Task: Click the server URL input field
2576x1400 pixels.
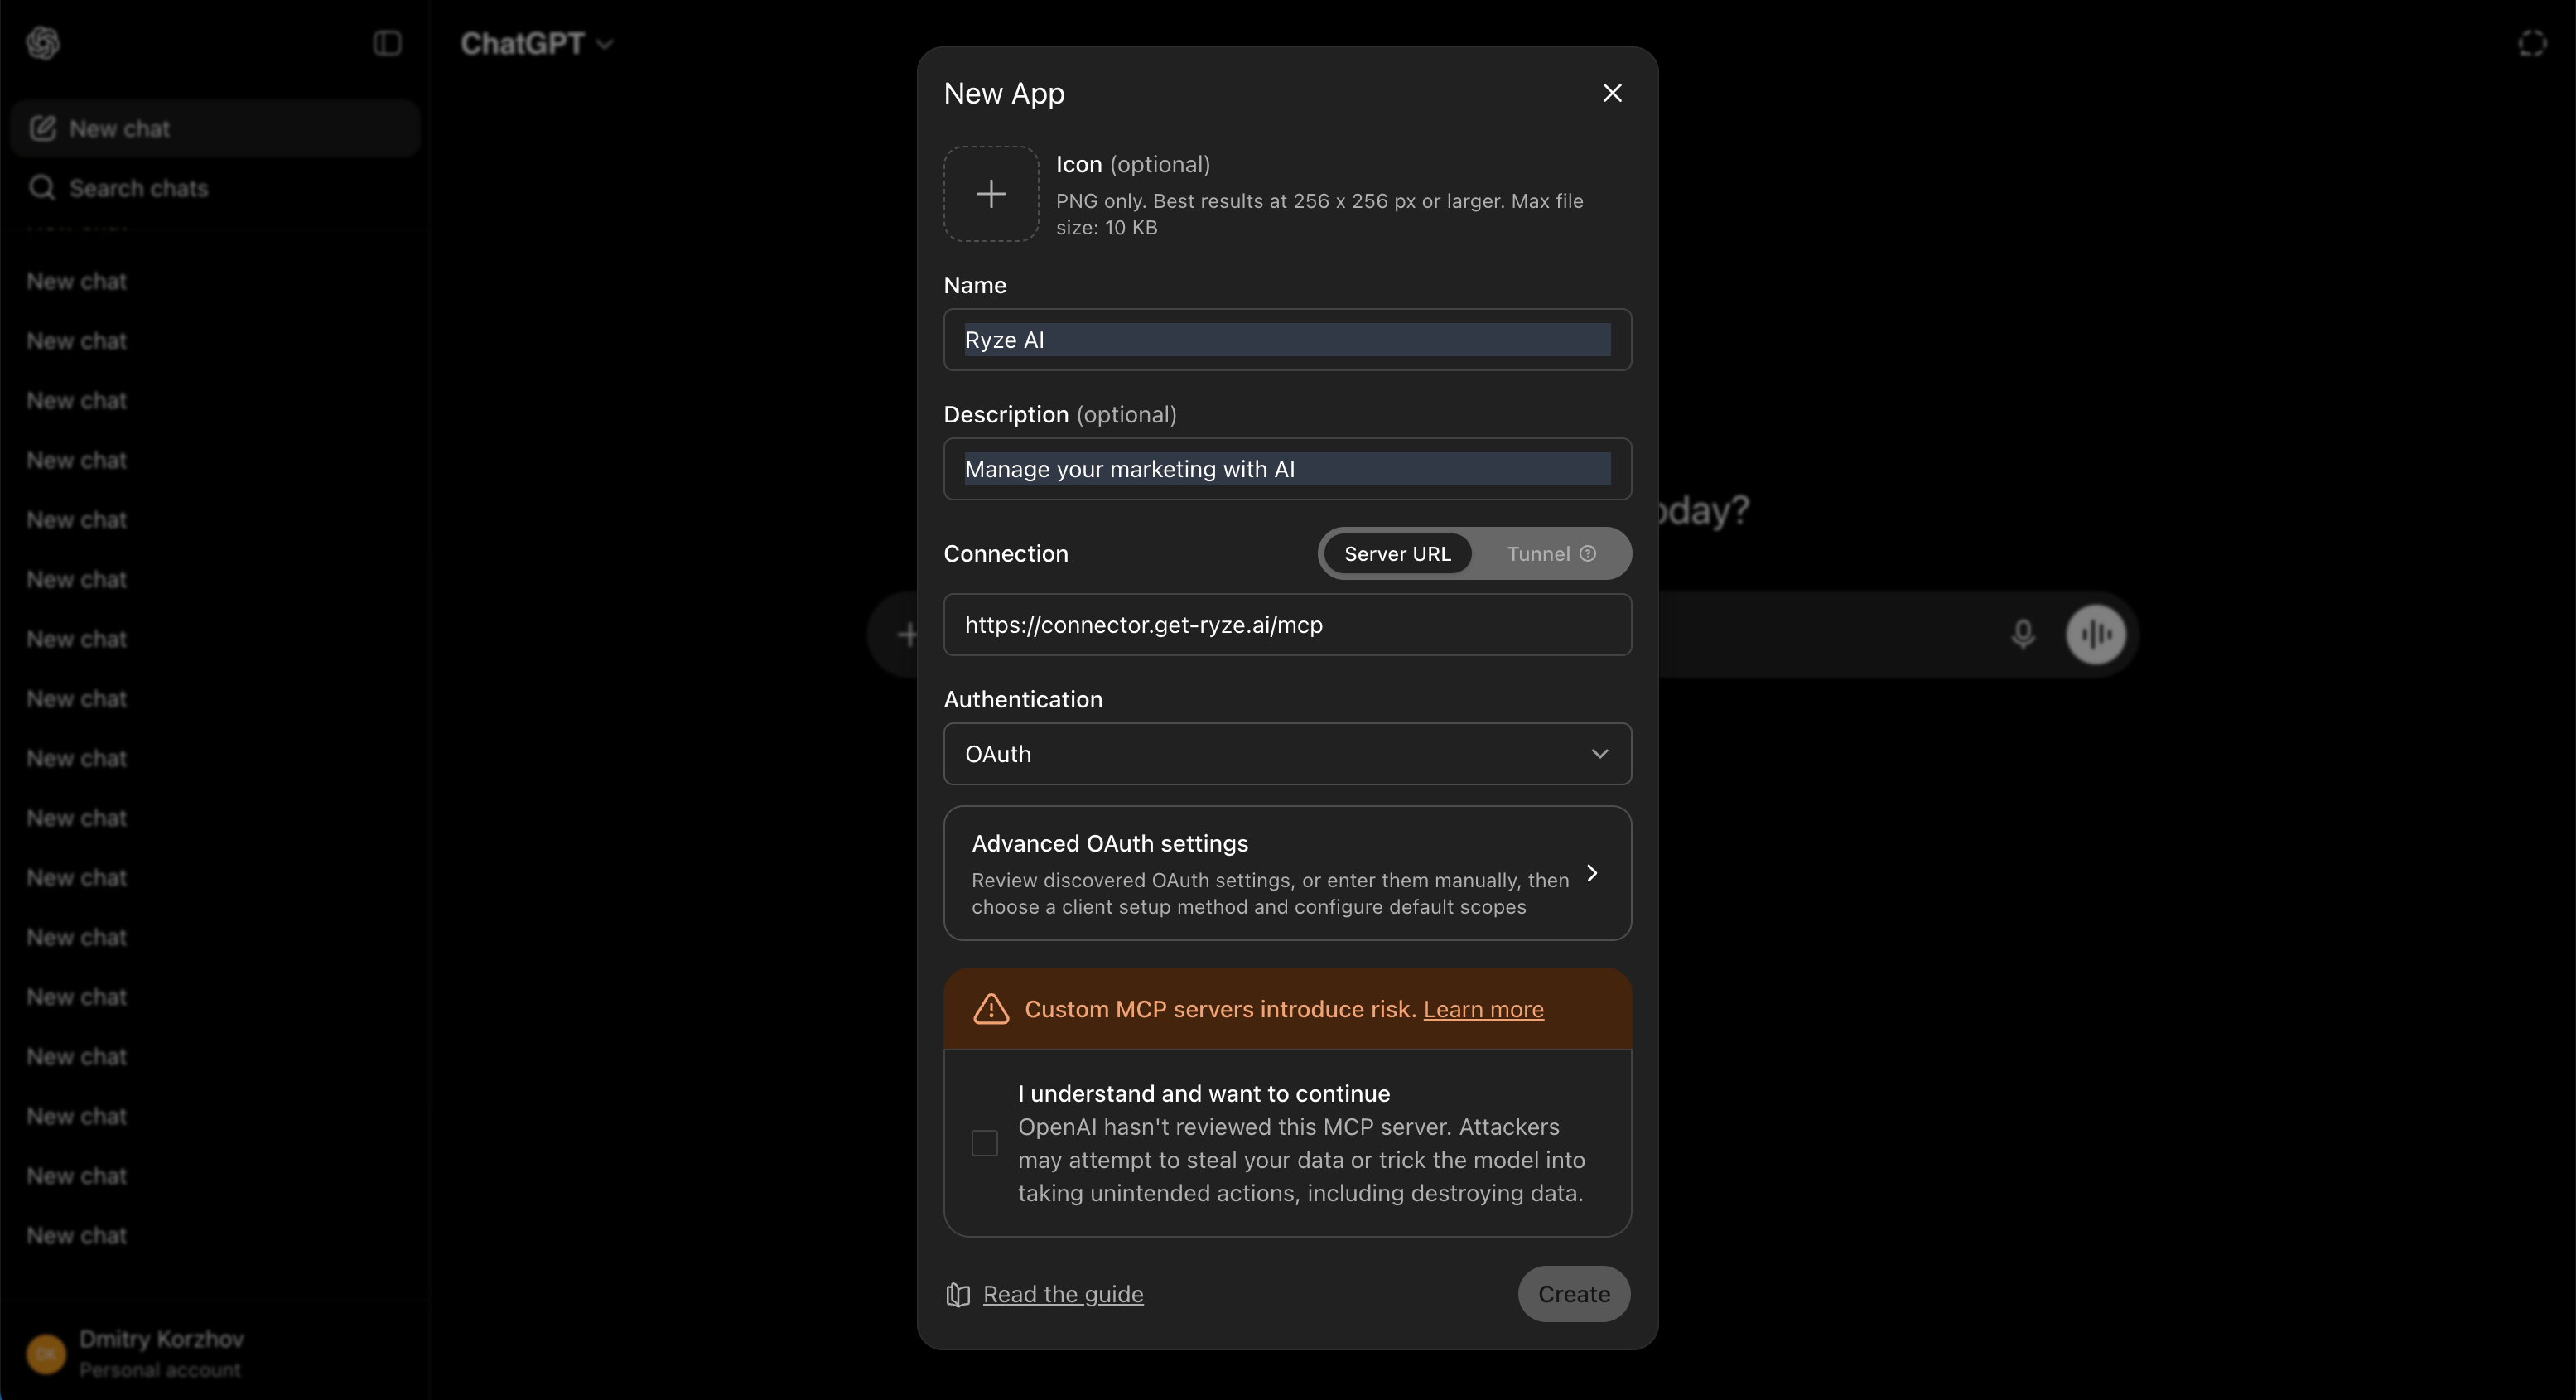Action: tap(1287, 625)
